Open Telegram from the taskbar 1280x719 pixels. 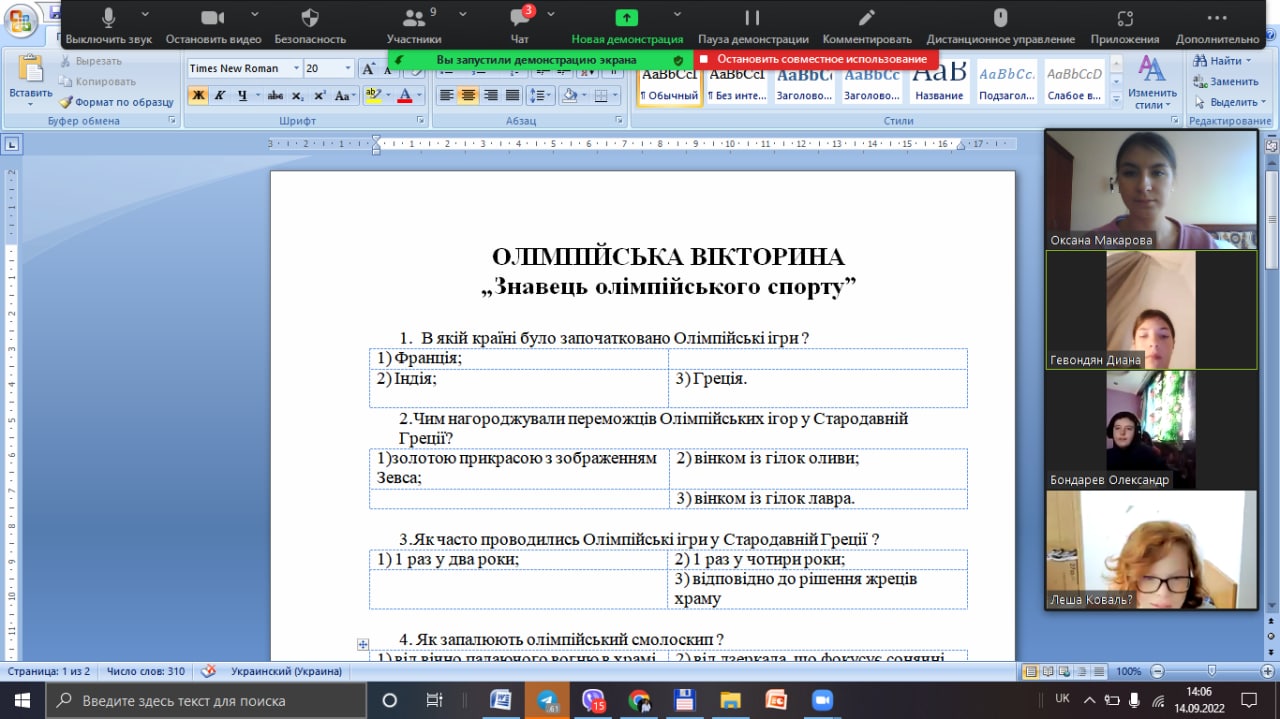[547, 700]
